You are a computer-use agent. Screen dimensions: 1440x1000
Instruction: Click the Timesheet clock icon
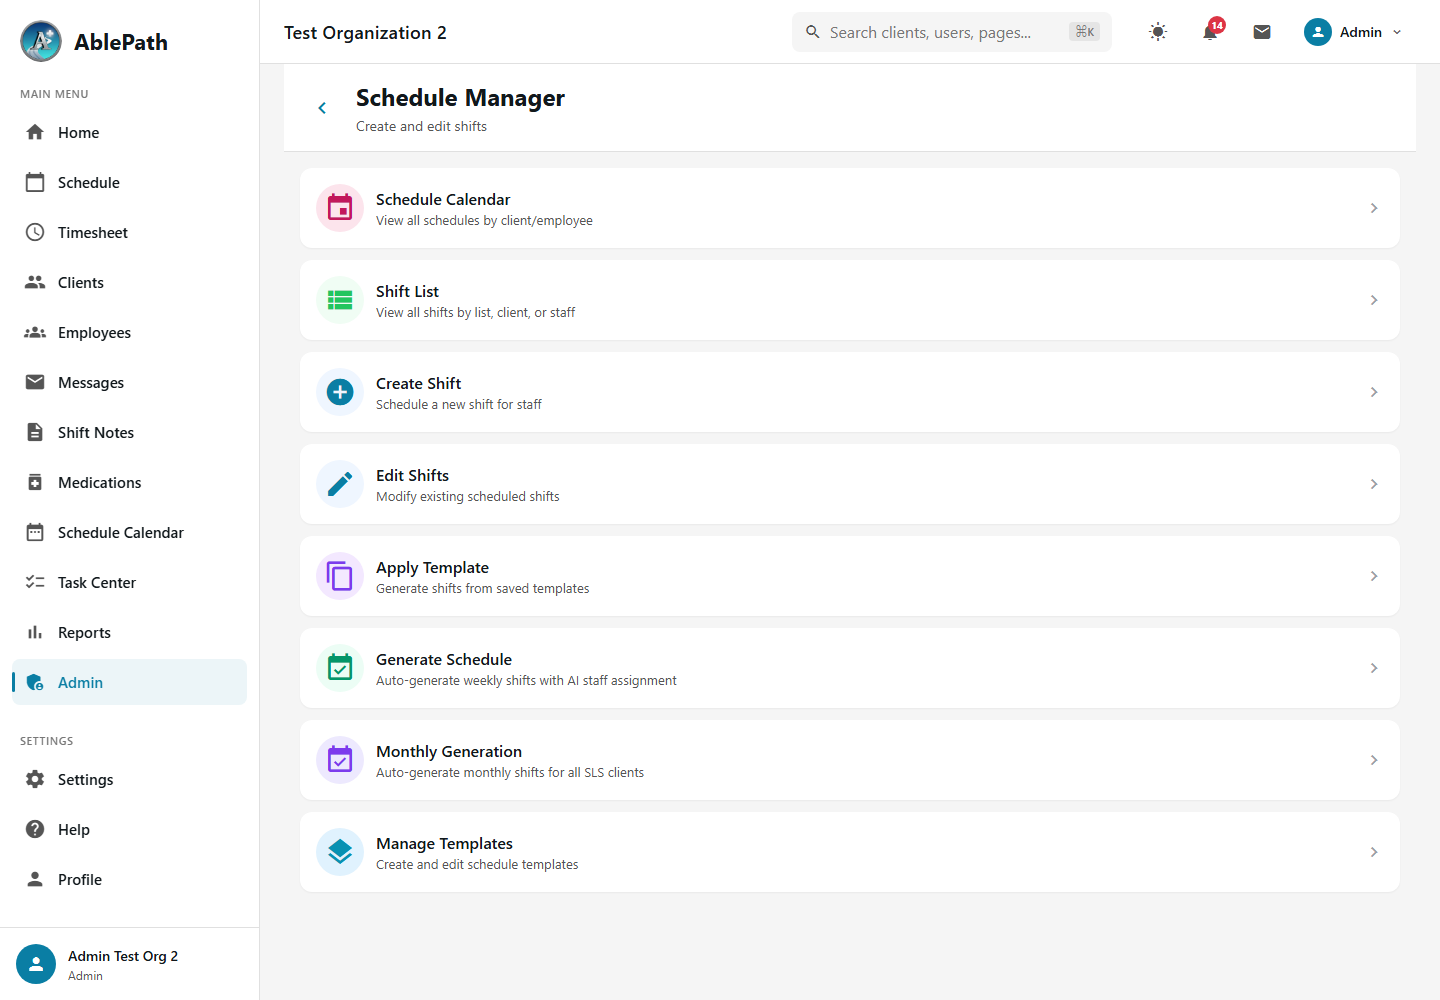point(35,232)
